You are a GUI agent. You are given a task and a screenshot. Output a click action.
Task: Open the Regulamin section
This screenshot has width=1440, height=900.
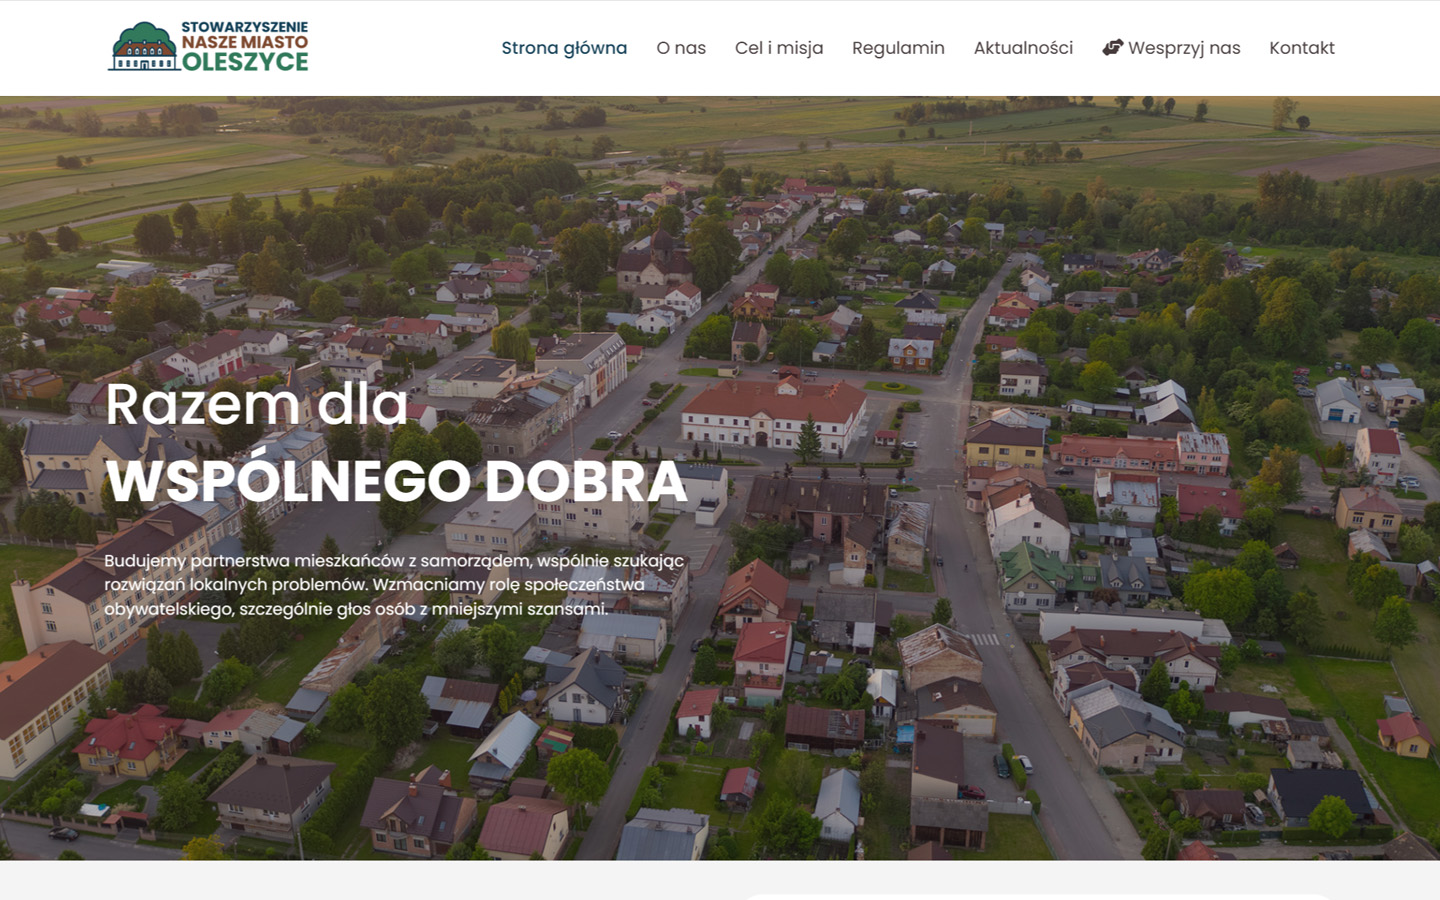click(898, 47)
